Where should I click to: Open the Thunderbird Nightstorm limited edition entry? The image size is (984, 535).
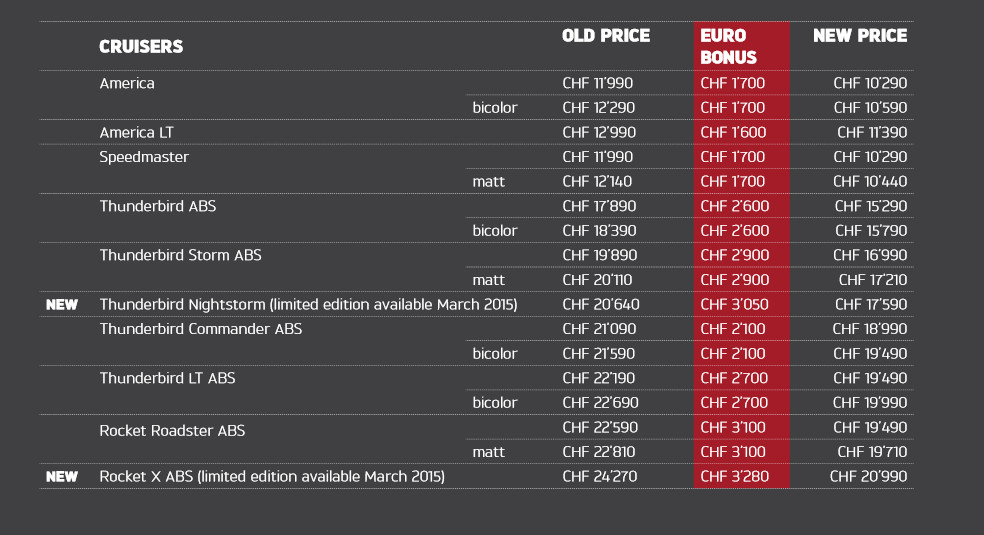(x=308, y=305)
